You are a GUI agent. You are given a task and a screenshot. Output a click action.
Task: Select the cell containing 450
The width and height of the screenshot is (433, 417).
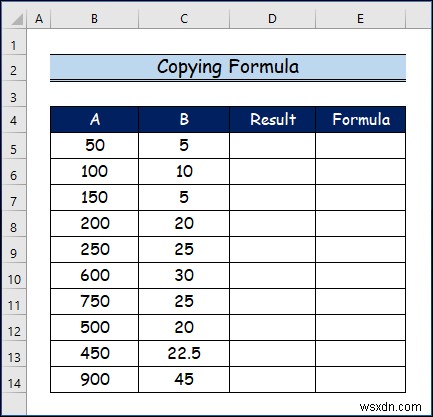click(x=94, y=354)
